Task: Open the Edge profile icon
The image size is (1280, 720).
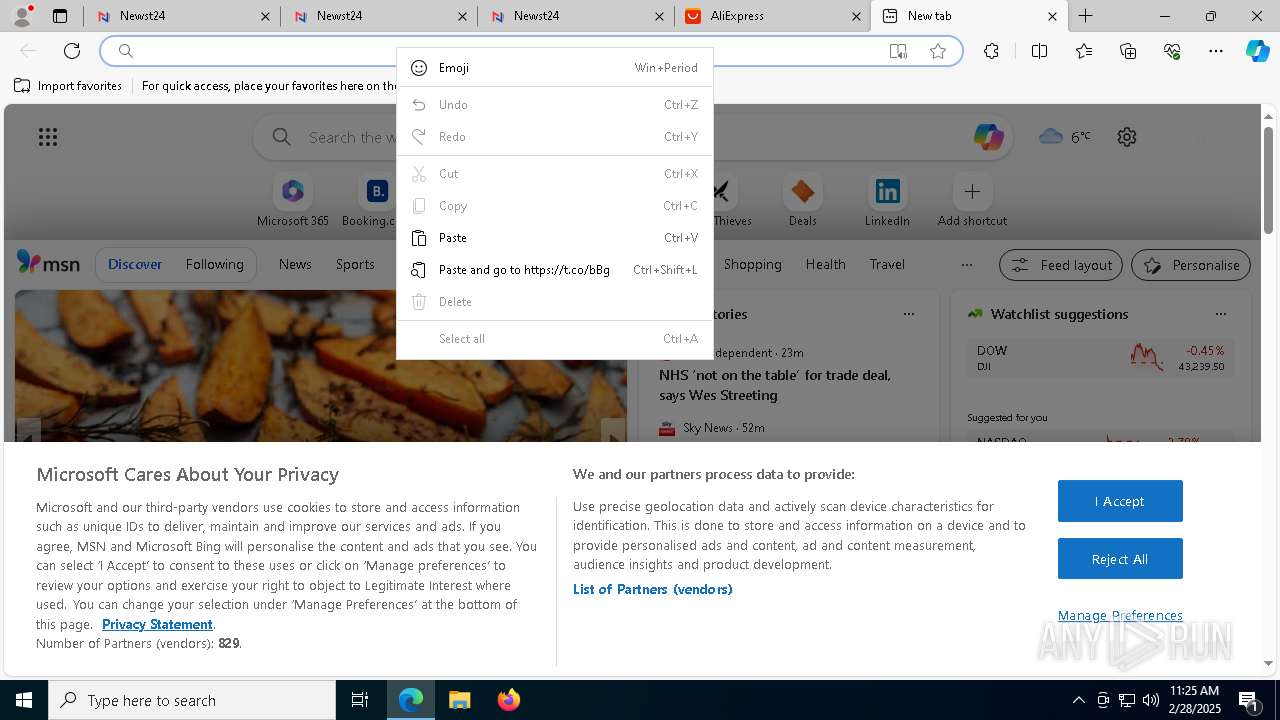Action: [x=22, y=16]
